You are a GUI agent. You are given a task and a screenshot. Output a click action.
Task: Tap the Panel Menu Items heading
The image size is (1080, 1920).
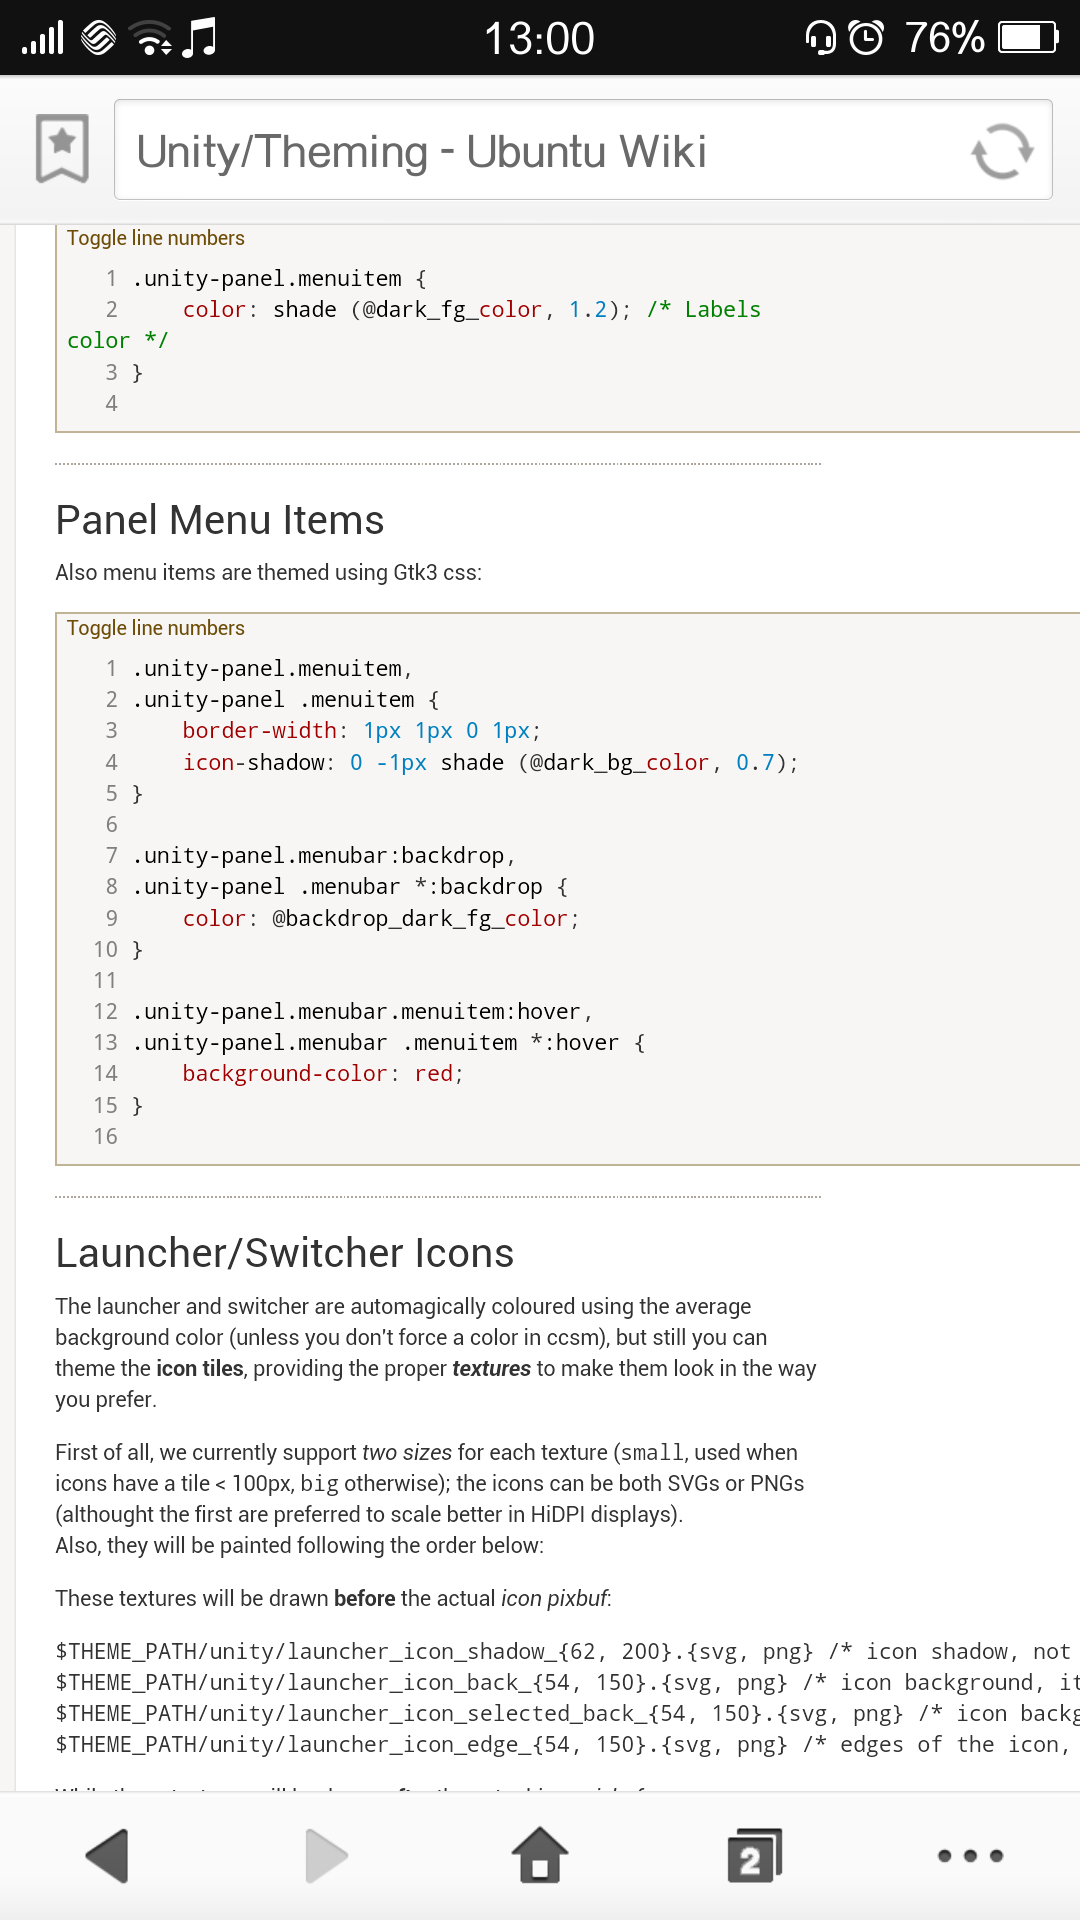pyautogui.click(x=220, y=521)
